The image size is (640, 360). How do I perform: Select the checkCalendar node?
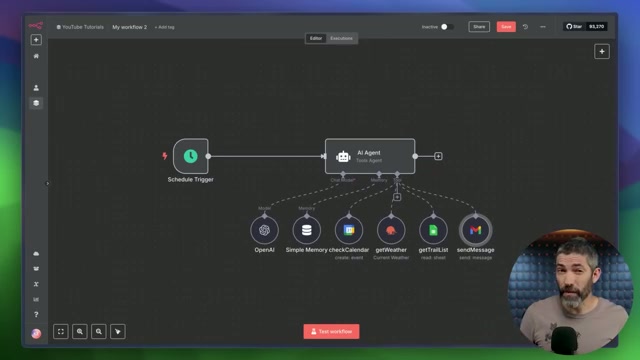349,230
